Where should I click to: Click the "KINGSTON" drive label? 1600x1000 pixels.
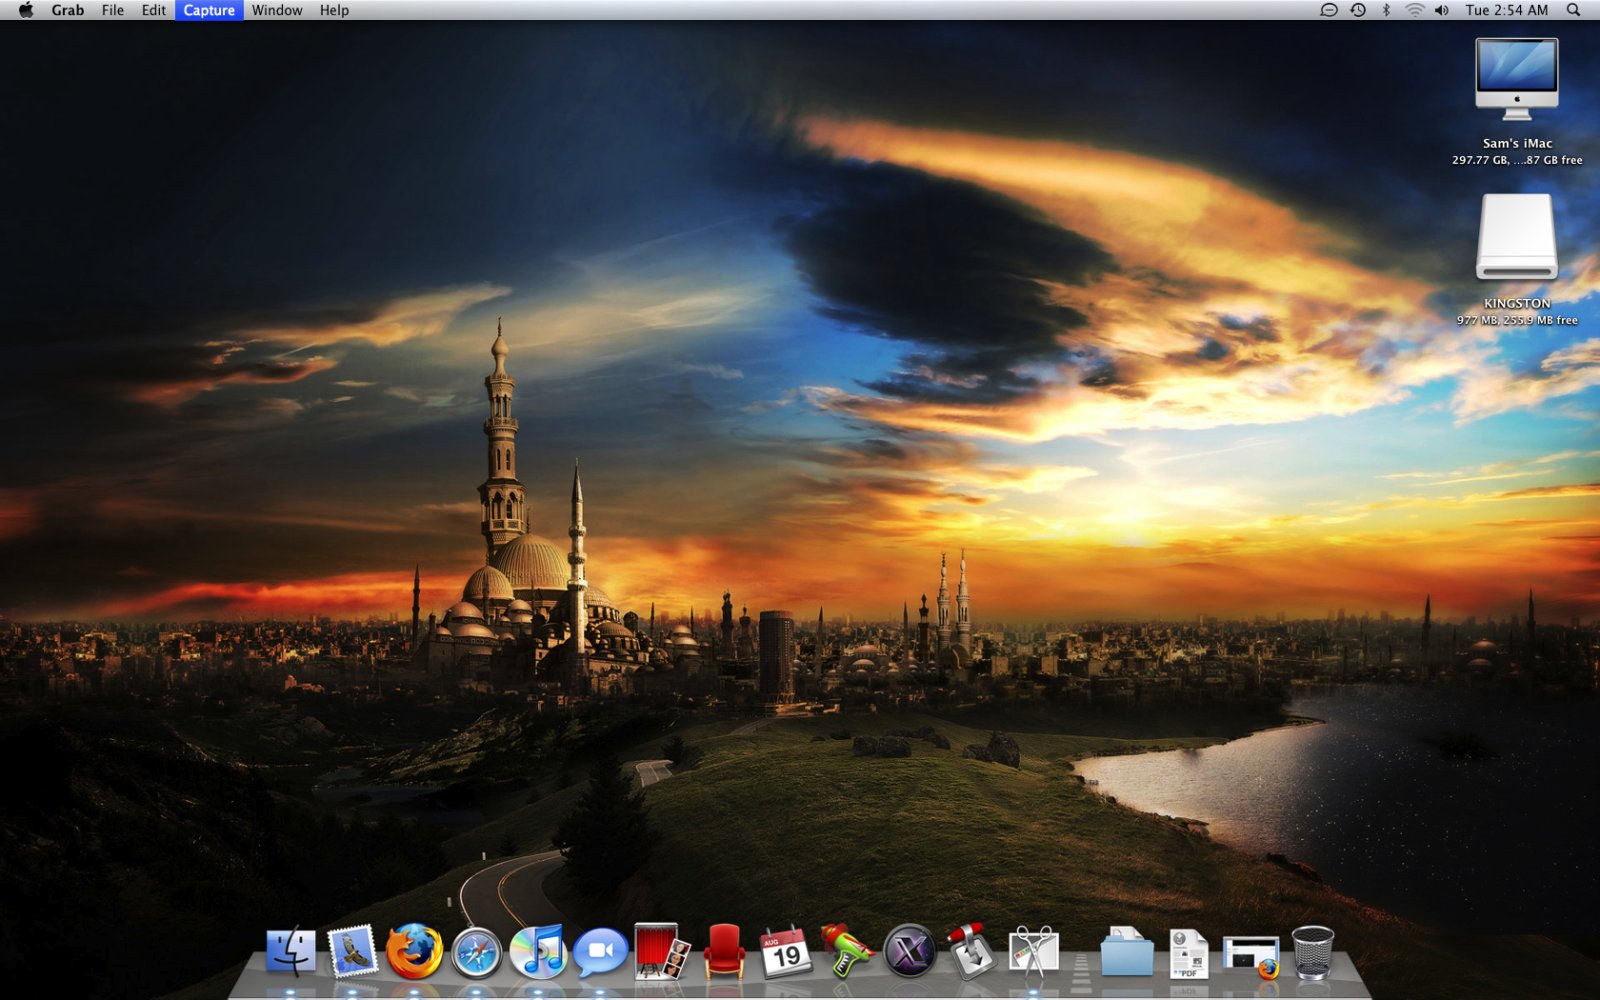(x=1517, y=303)
